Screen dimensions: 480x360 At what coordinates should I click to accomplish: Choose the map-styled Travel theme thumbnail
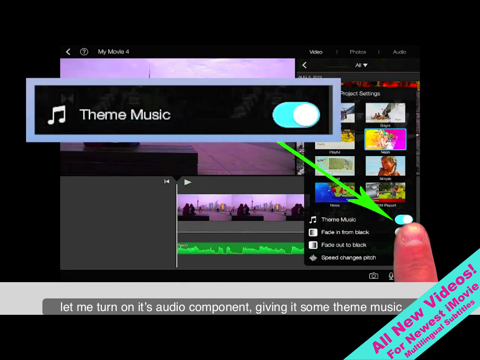[x=335, y=166]
